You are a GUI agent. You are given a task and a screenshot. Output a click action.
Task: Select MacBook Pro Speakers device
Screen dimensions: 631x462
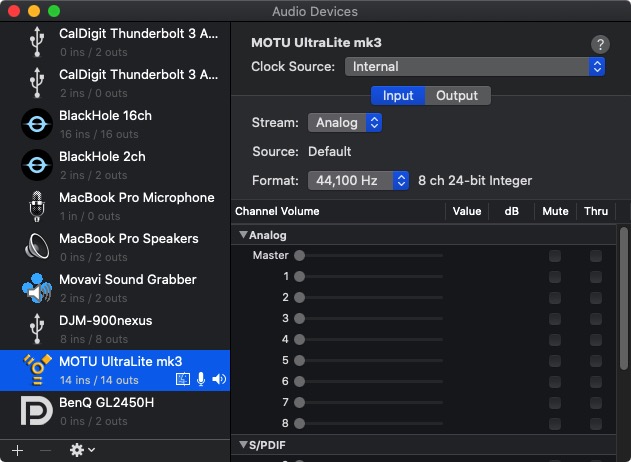115,247
